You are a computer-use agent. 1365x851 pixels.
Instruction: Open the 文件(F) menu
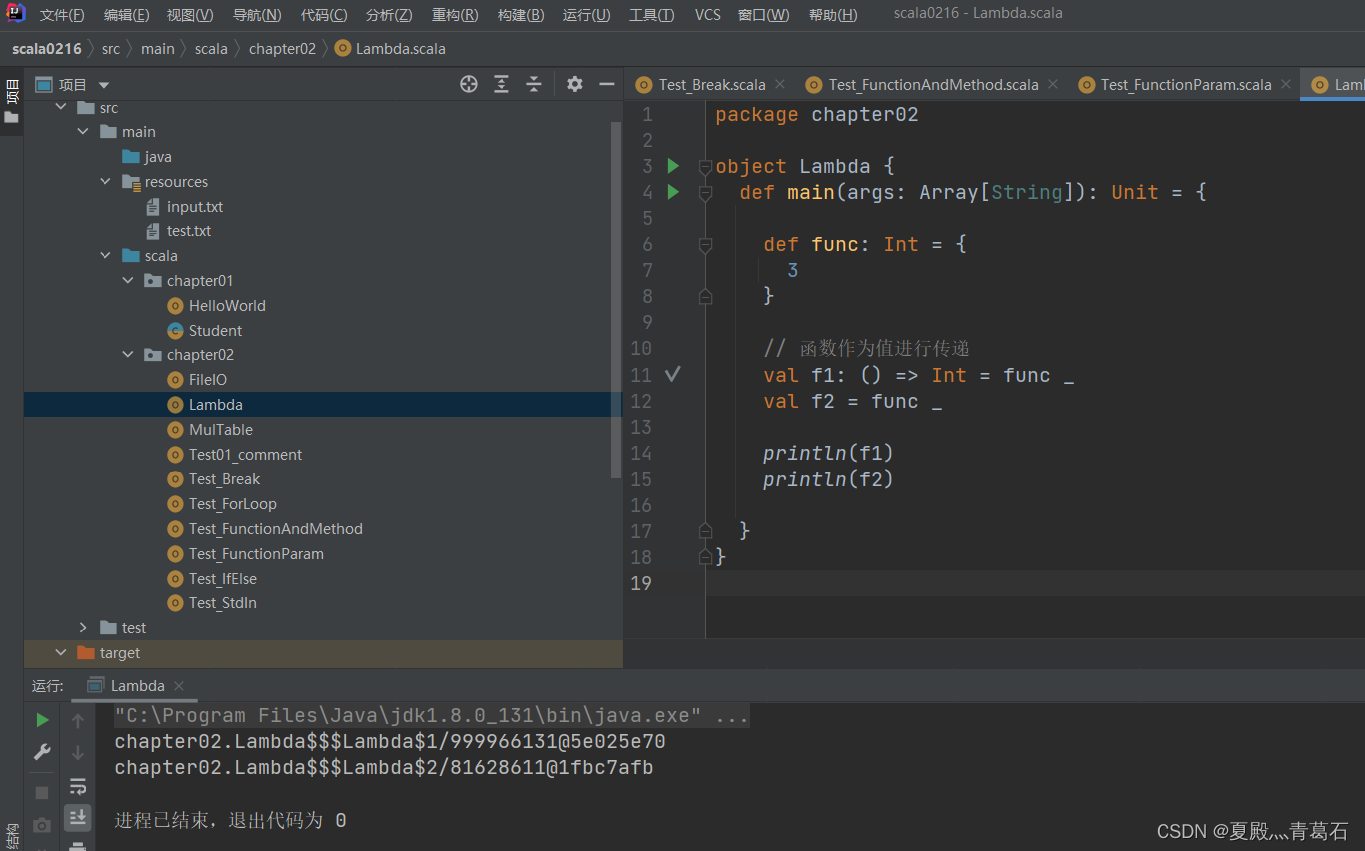[62, 15]
